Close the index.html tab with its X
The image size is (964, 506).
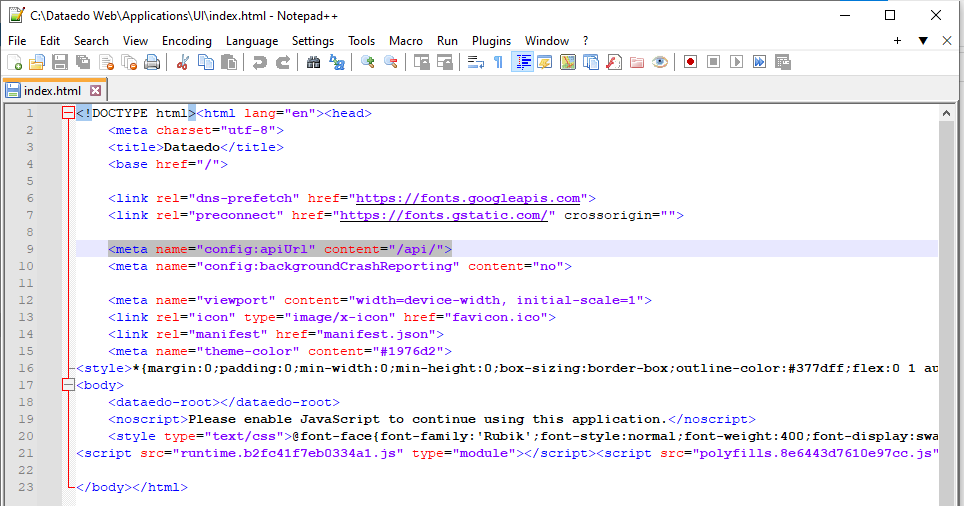coord(96,91)
